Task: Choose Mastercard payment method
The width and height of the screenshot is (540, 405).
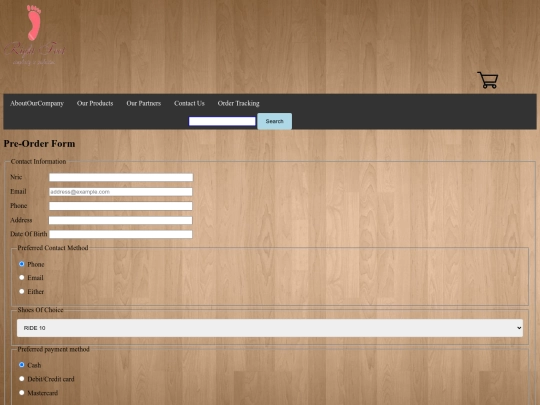Action: 22,392
